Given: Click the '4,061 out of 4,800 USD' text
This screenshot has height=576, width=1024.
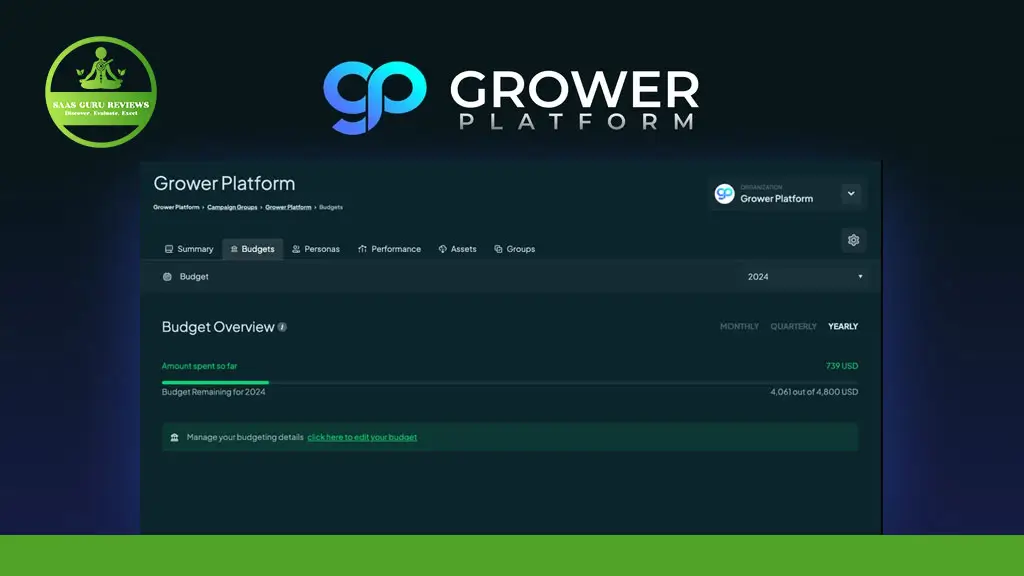Looking at the screenshot, I should tap(814, 392).
